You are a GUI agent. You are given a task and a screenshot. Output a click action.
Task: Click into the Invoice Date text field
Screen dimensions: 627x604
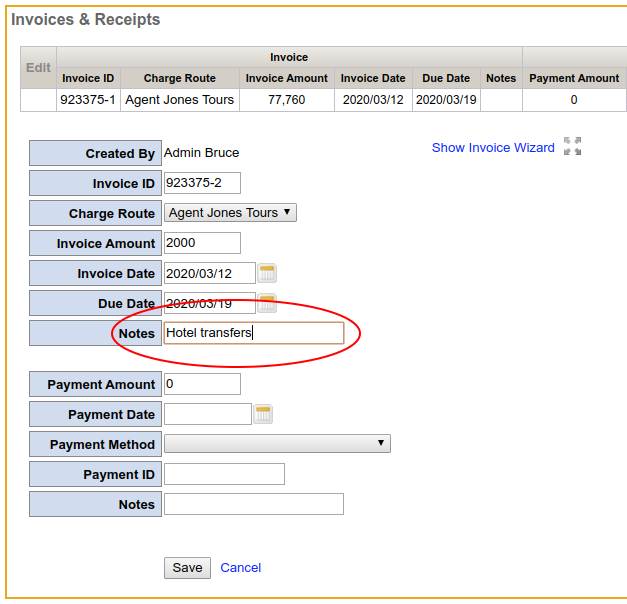209,273
